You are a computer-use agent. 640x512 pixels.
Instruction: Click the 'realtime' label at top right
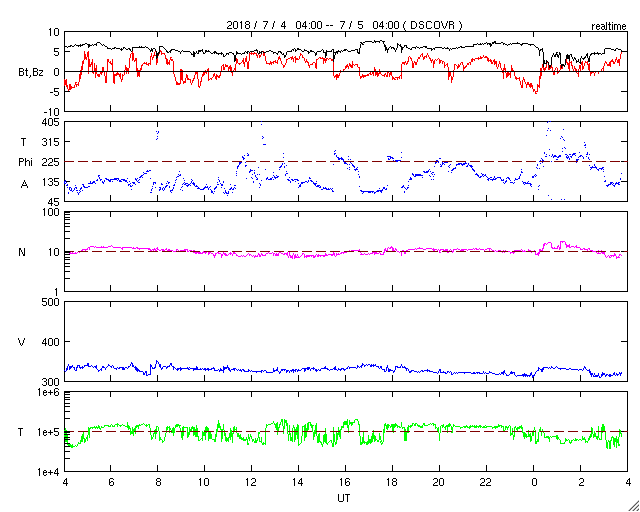click(609, 27)
